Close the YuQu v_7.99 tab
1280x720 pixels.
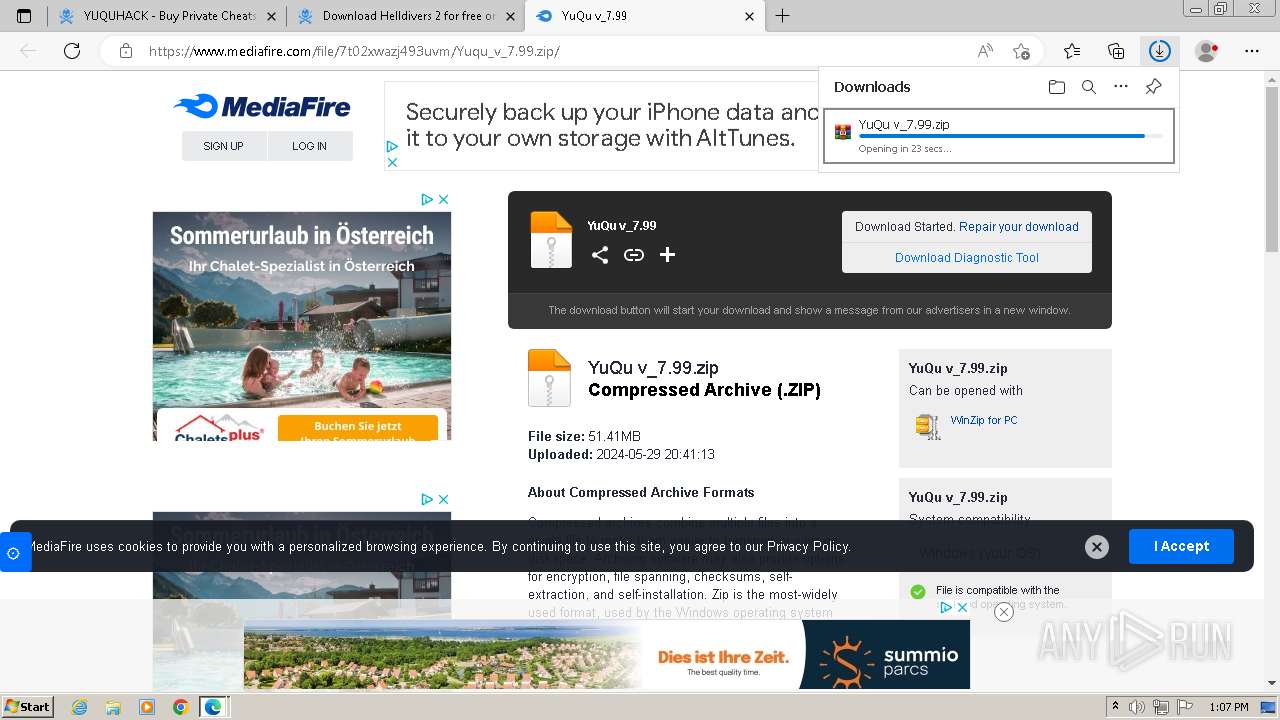click(x=750, y=16)
